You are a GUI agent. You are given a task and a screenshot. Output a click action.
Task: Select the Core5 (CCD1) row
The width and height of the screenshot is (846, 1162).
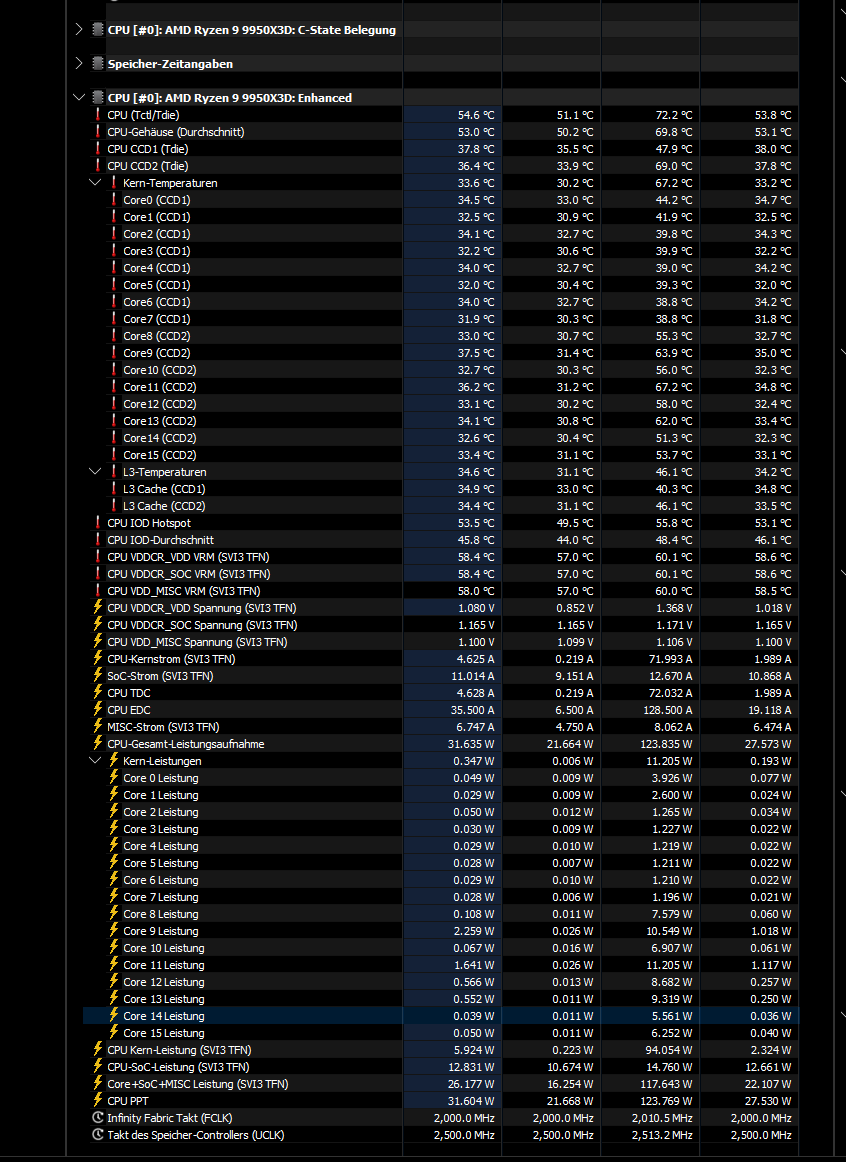click(x=440, y=285)
